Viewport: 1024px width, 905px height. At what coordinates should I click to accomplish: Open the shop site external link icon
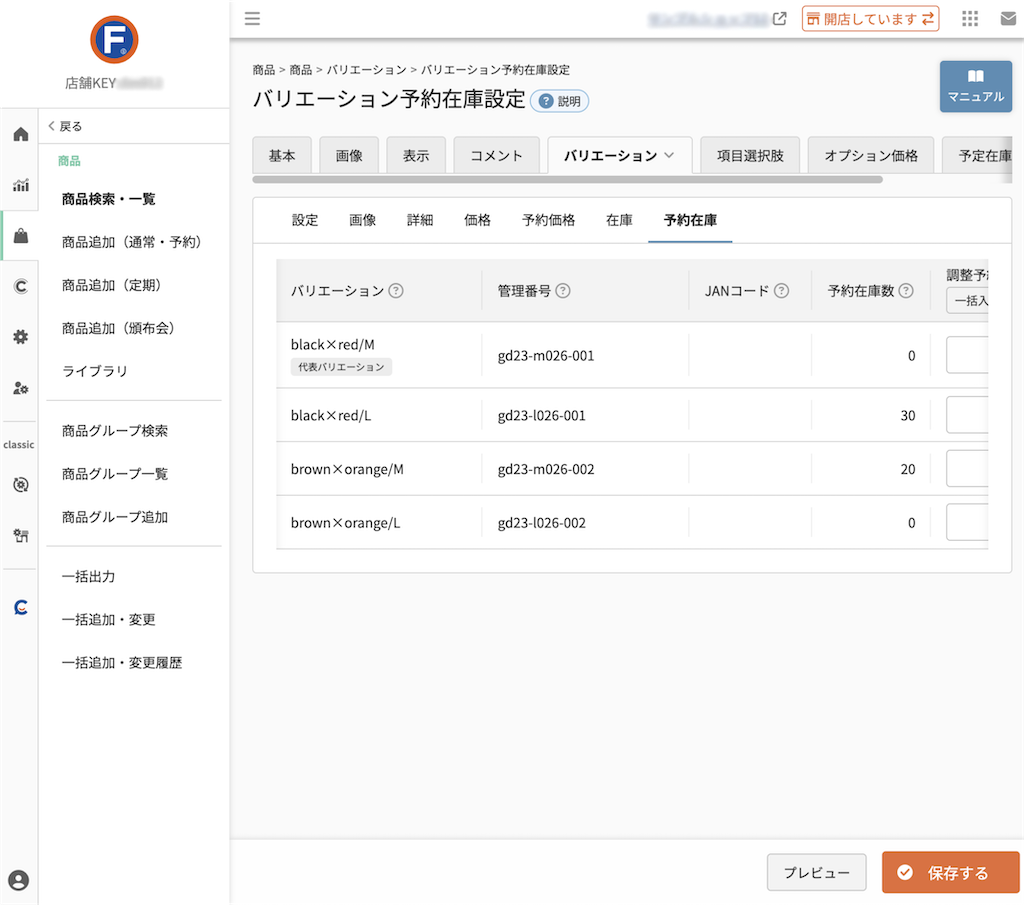[779, 19]
